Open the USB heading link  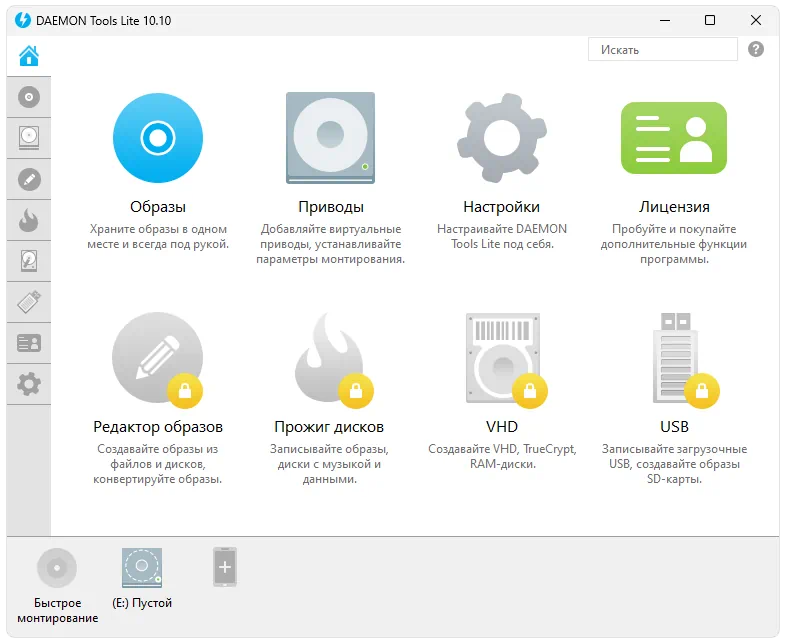pyautogui.click(x=674, y=427)
